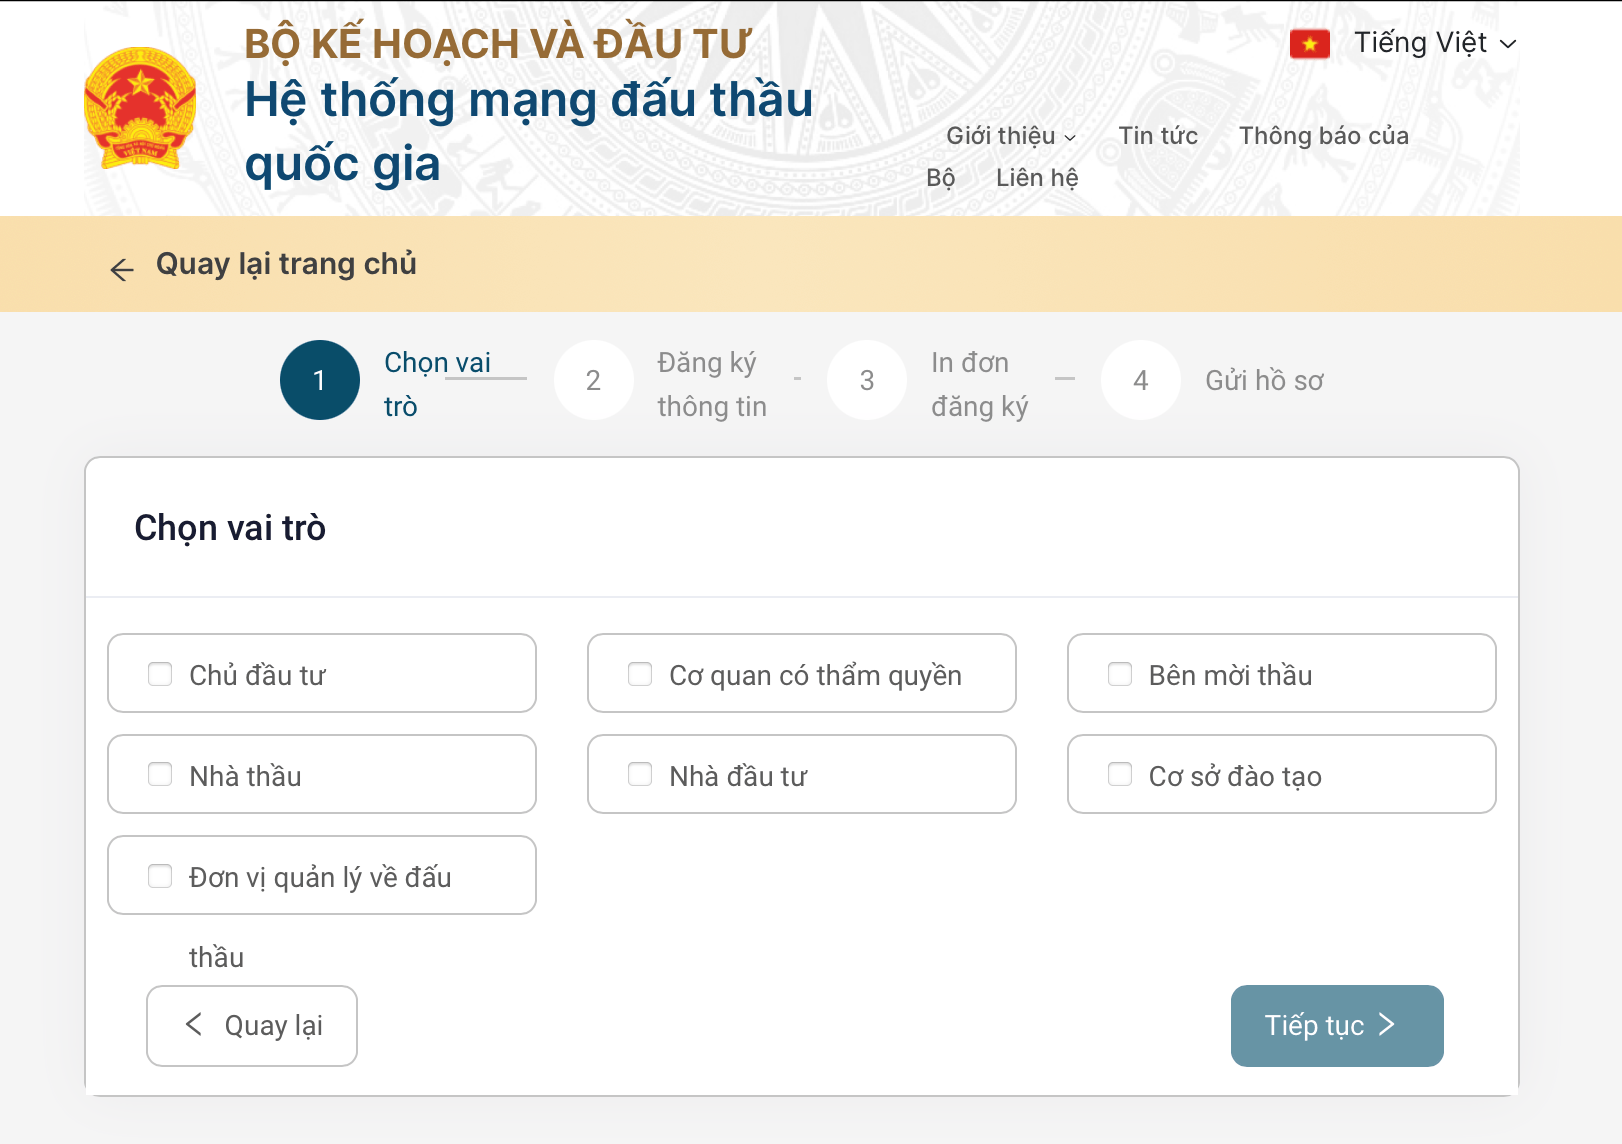Click step circle 2 Đăng ký thông tin
This screenshot has height=1144, width=1622.
pyautogui.click(x=594, y=380)
